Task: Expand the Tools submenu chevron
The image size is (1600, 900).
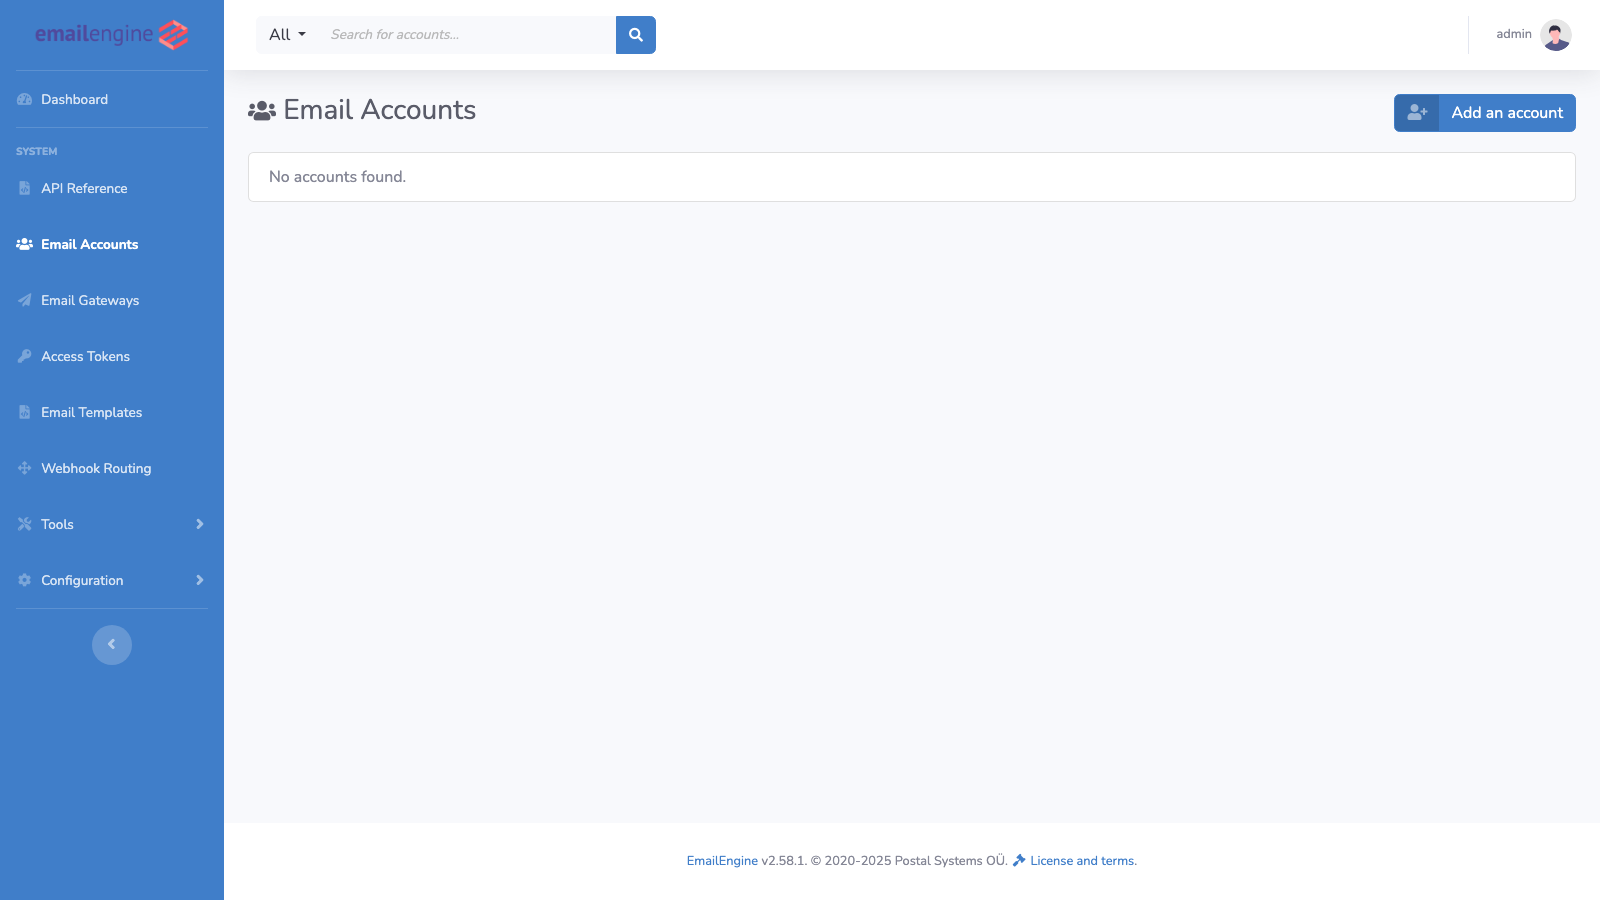Action: (199, 524)
